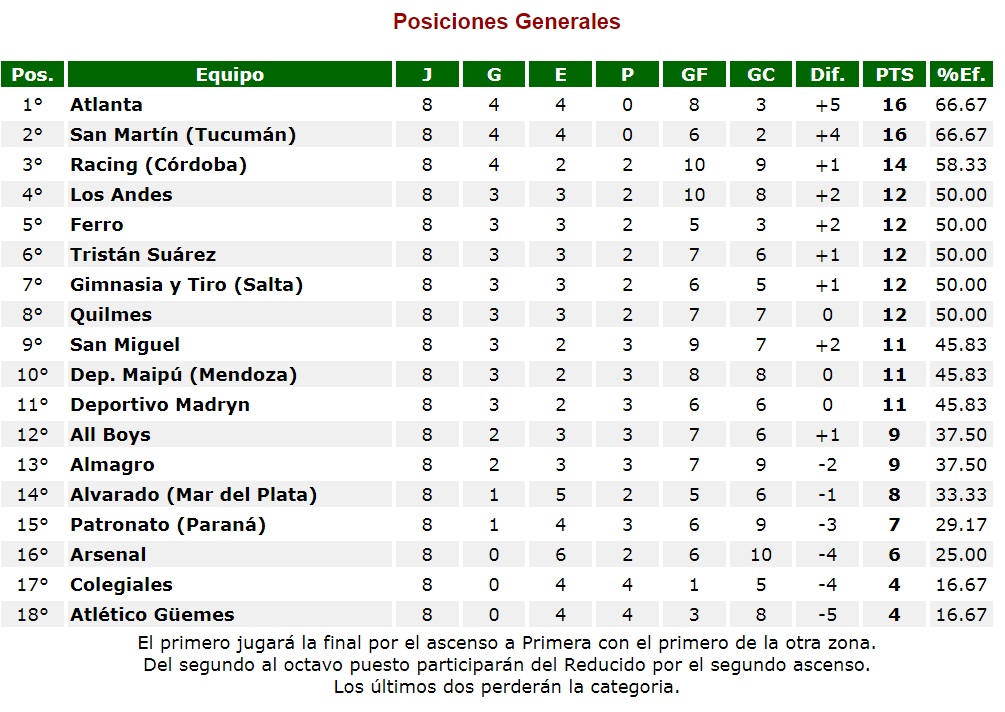
Task: Click the %Ef. column header
Action: click(961, 75)
